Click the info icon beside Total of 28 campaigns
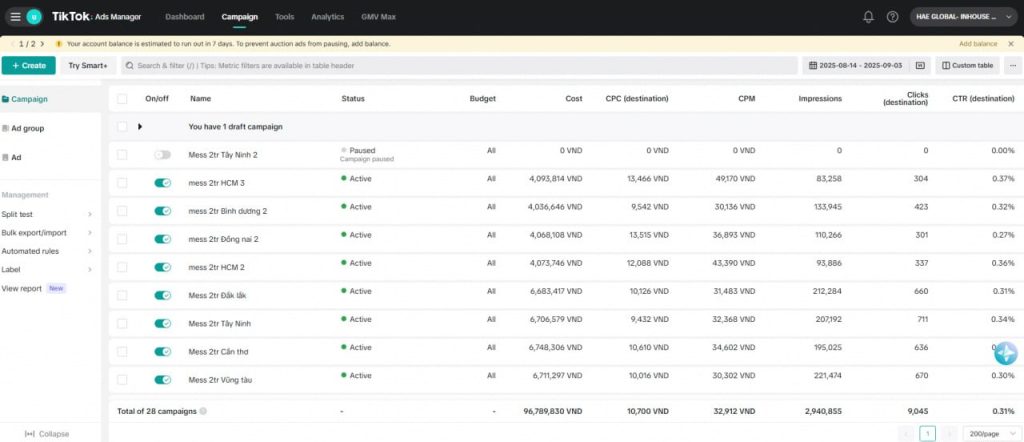1024x442 pixels. click(x=203, y=411)
